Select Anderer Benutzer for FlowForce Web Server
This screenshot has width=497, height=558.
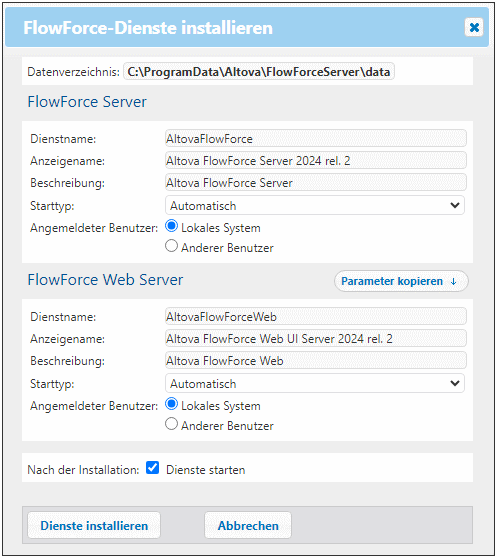pos(171,424)
